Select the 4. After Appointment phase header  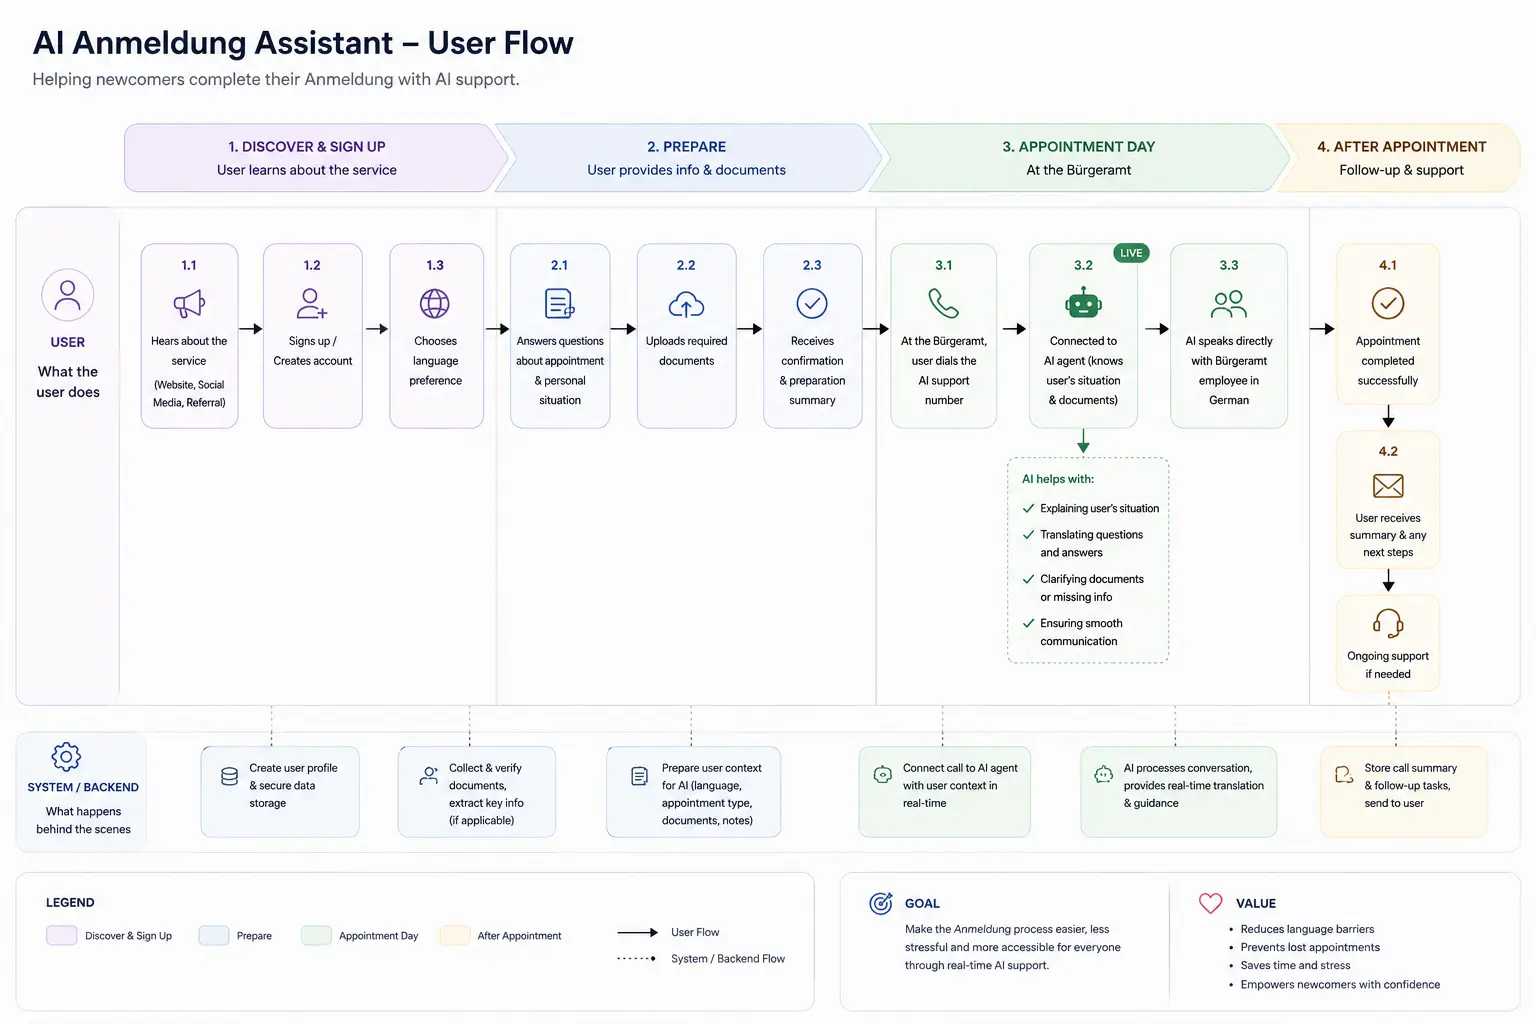click(x=1400, y=158)
